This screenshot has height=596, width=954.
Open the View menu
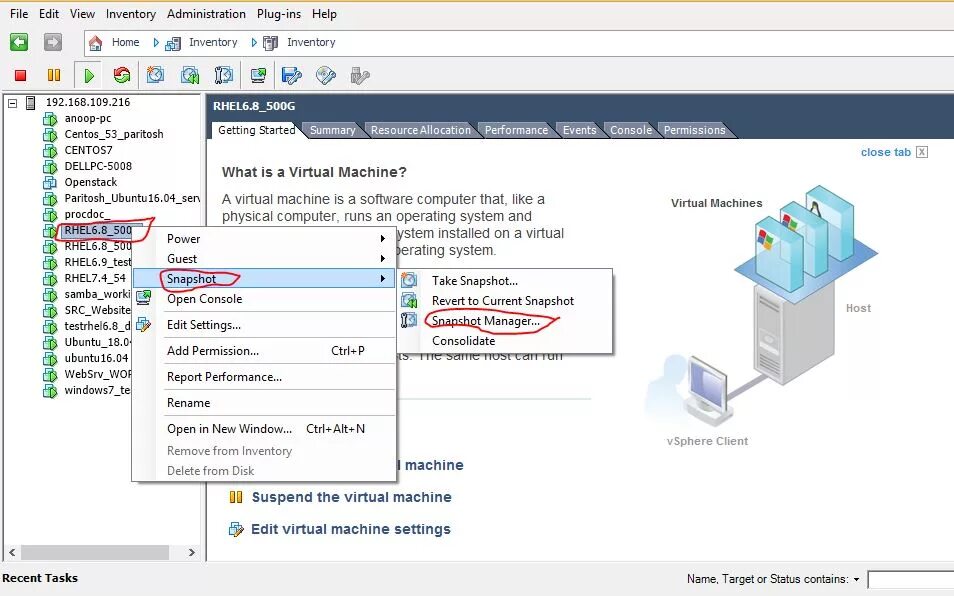tap(82, 13)
